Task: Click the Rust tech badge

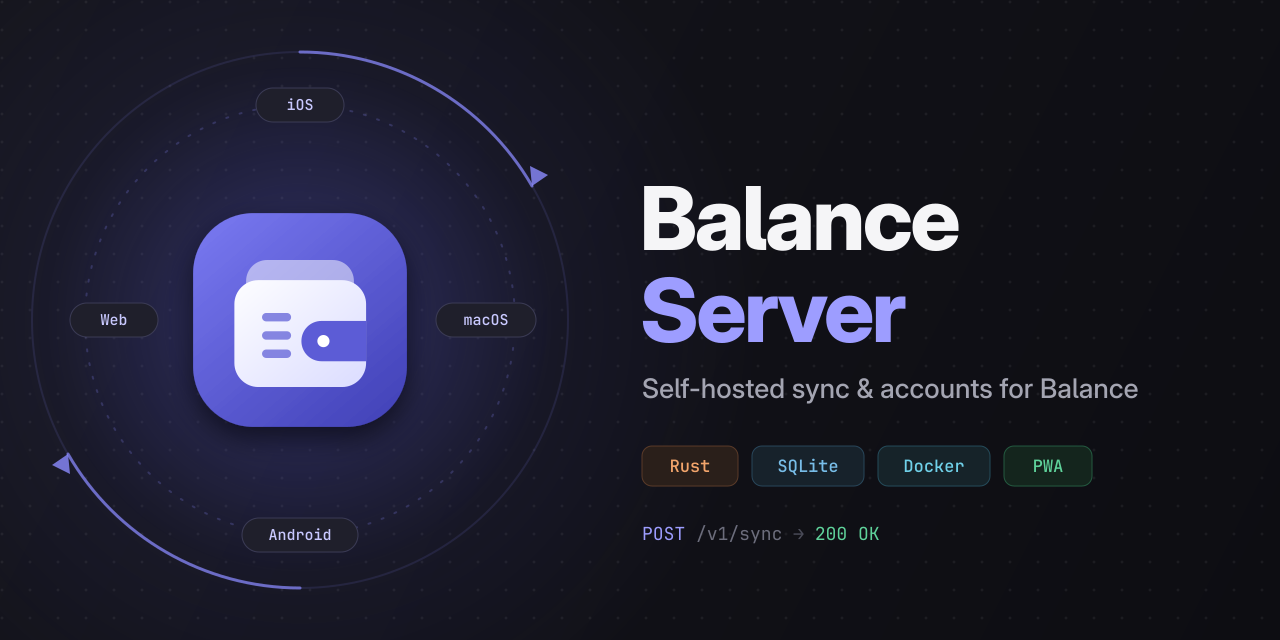Action: tap(690, 466)
